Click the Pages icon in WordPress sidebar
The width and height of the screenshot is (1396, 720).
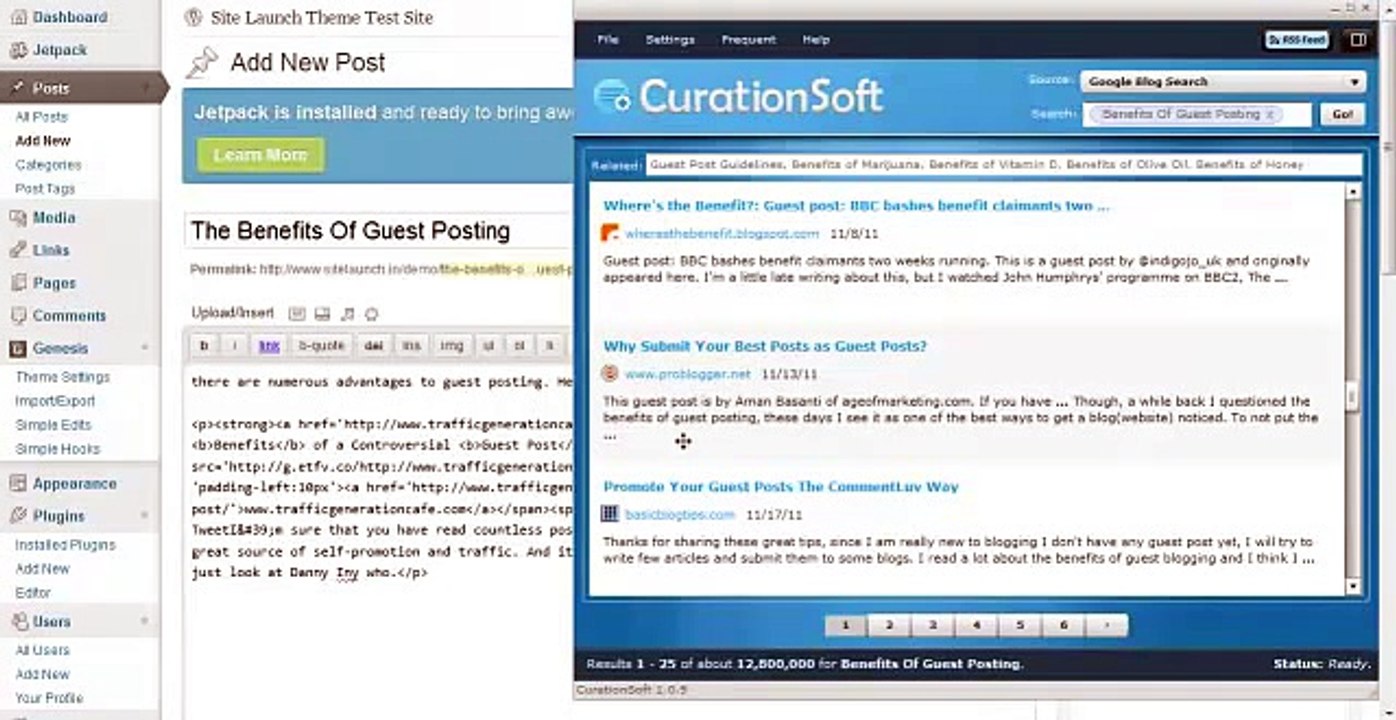pos(17,283)
